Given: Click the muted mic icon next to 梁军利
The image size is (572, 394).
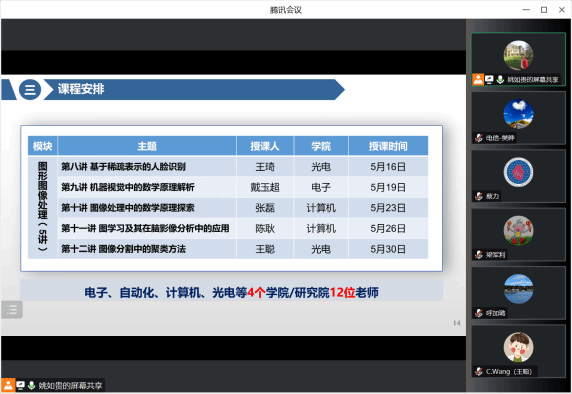Looking at the screenshot, I should pos(479,255).
